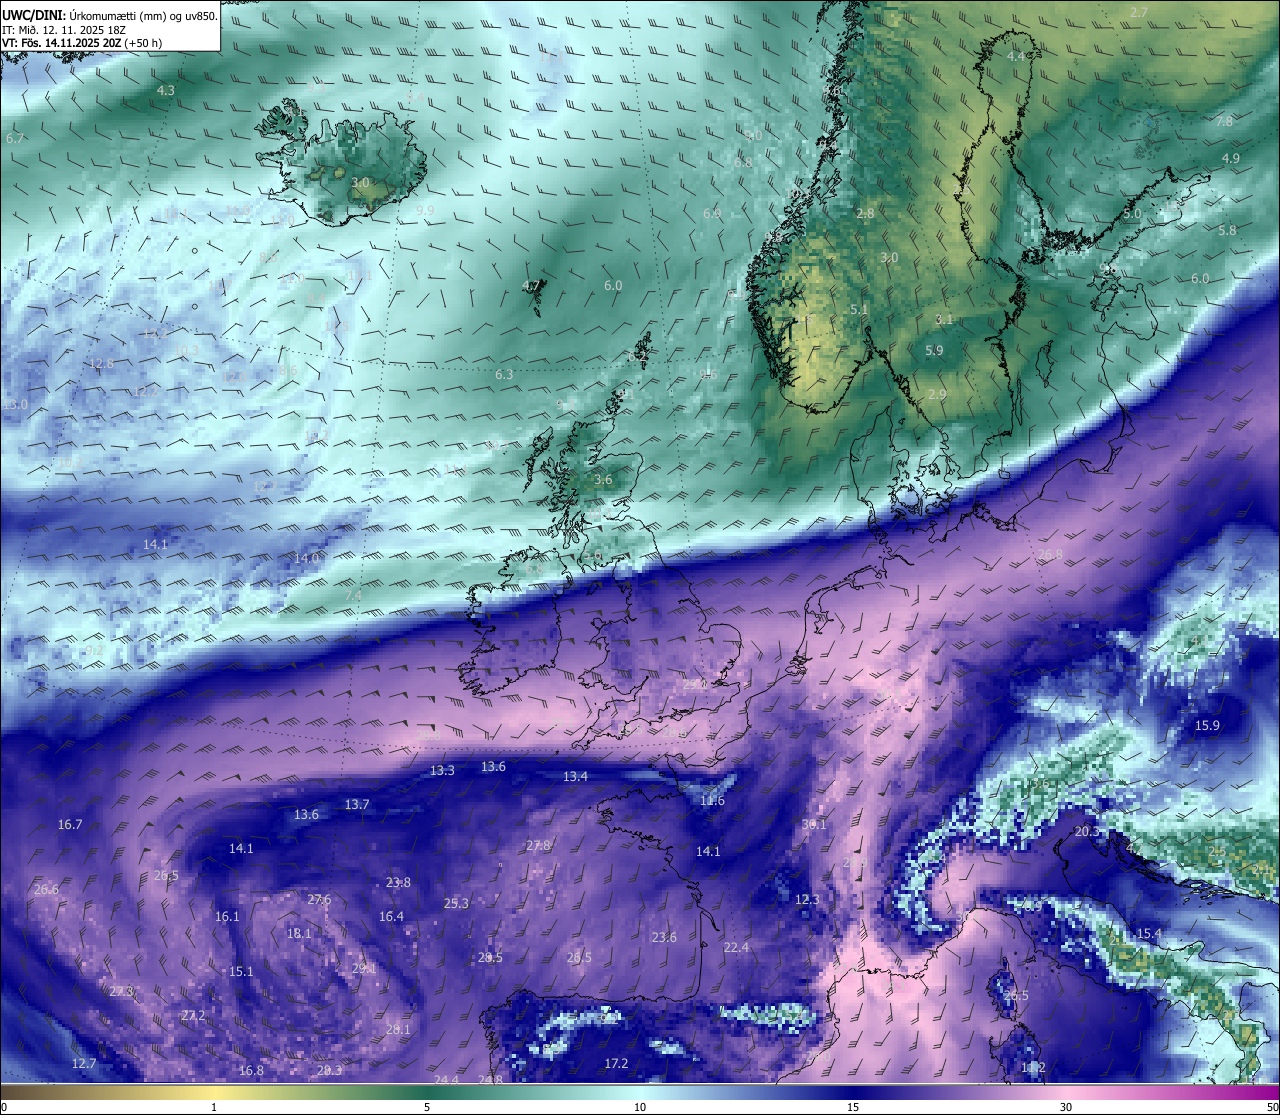Pick the map value '12.3'
This screenshot has height=1115, width=1280.
[806, 900]
